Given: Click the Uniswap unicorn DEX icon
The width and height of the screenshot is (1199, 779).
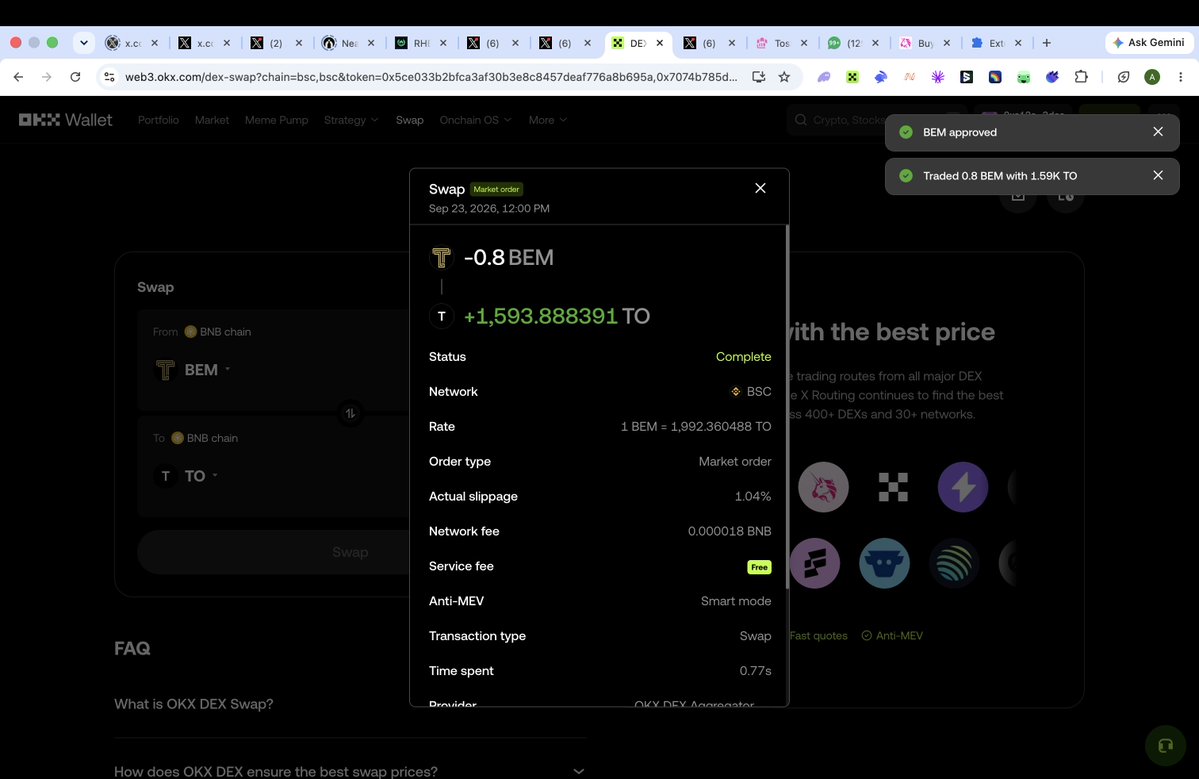Looking at the screenshot, I should [x=824, y=487].
